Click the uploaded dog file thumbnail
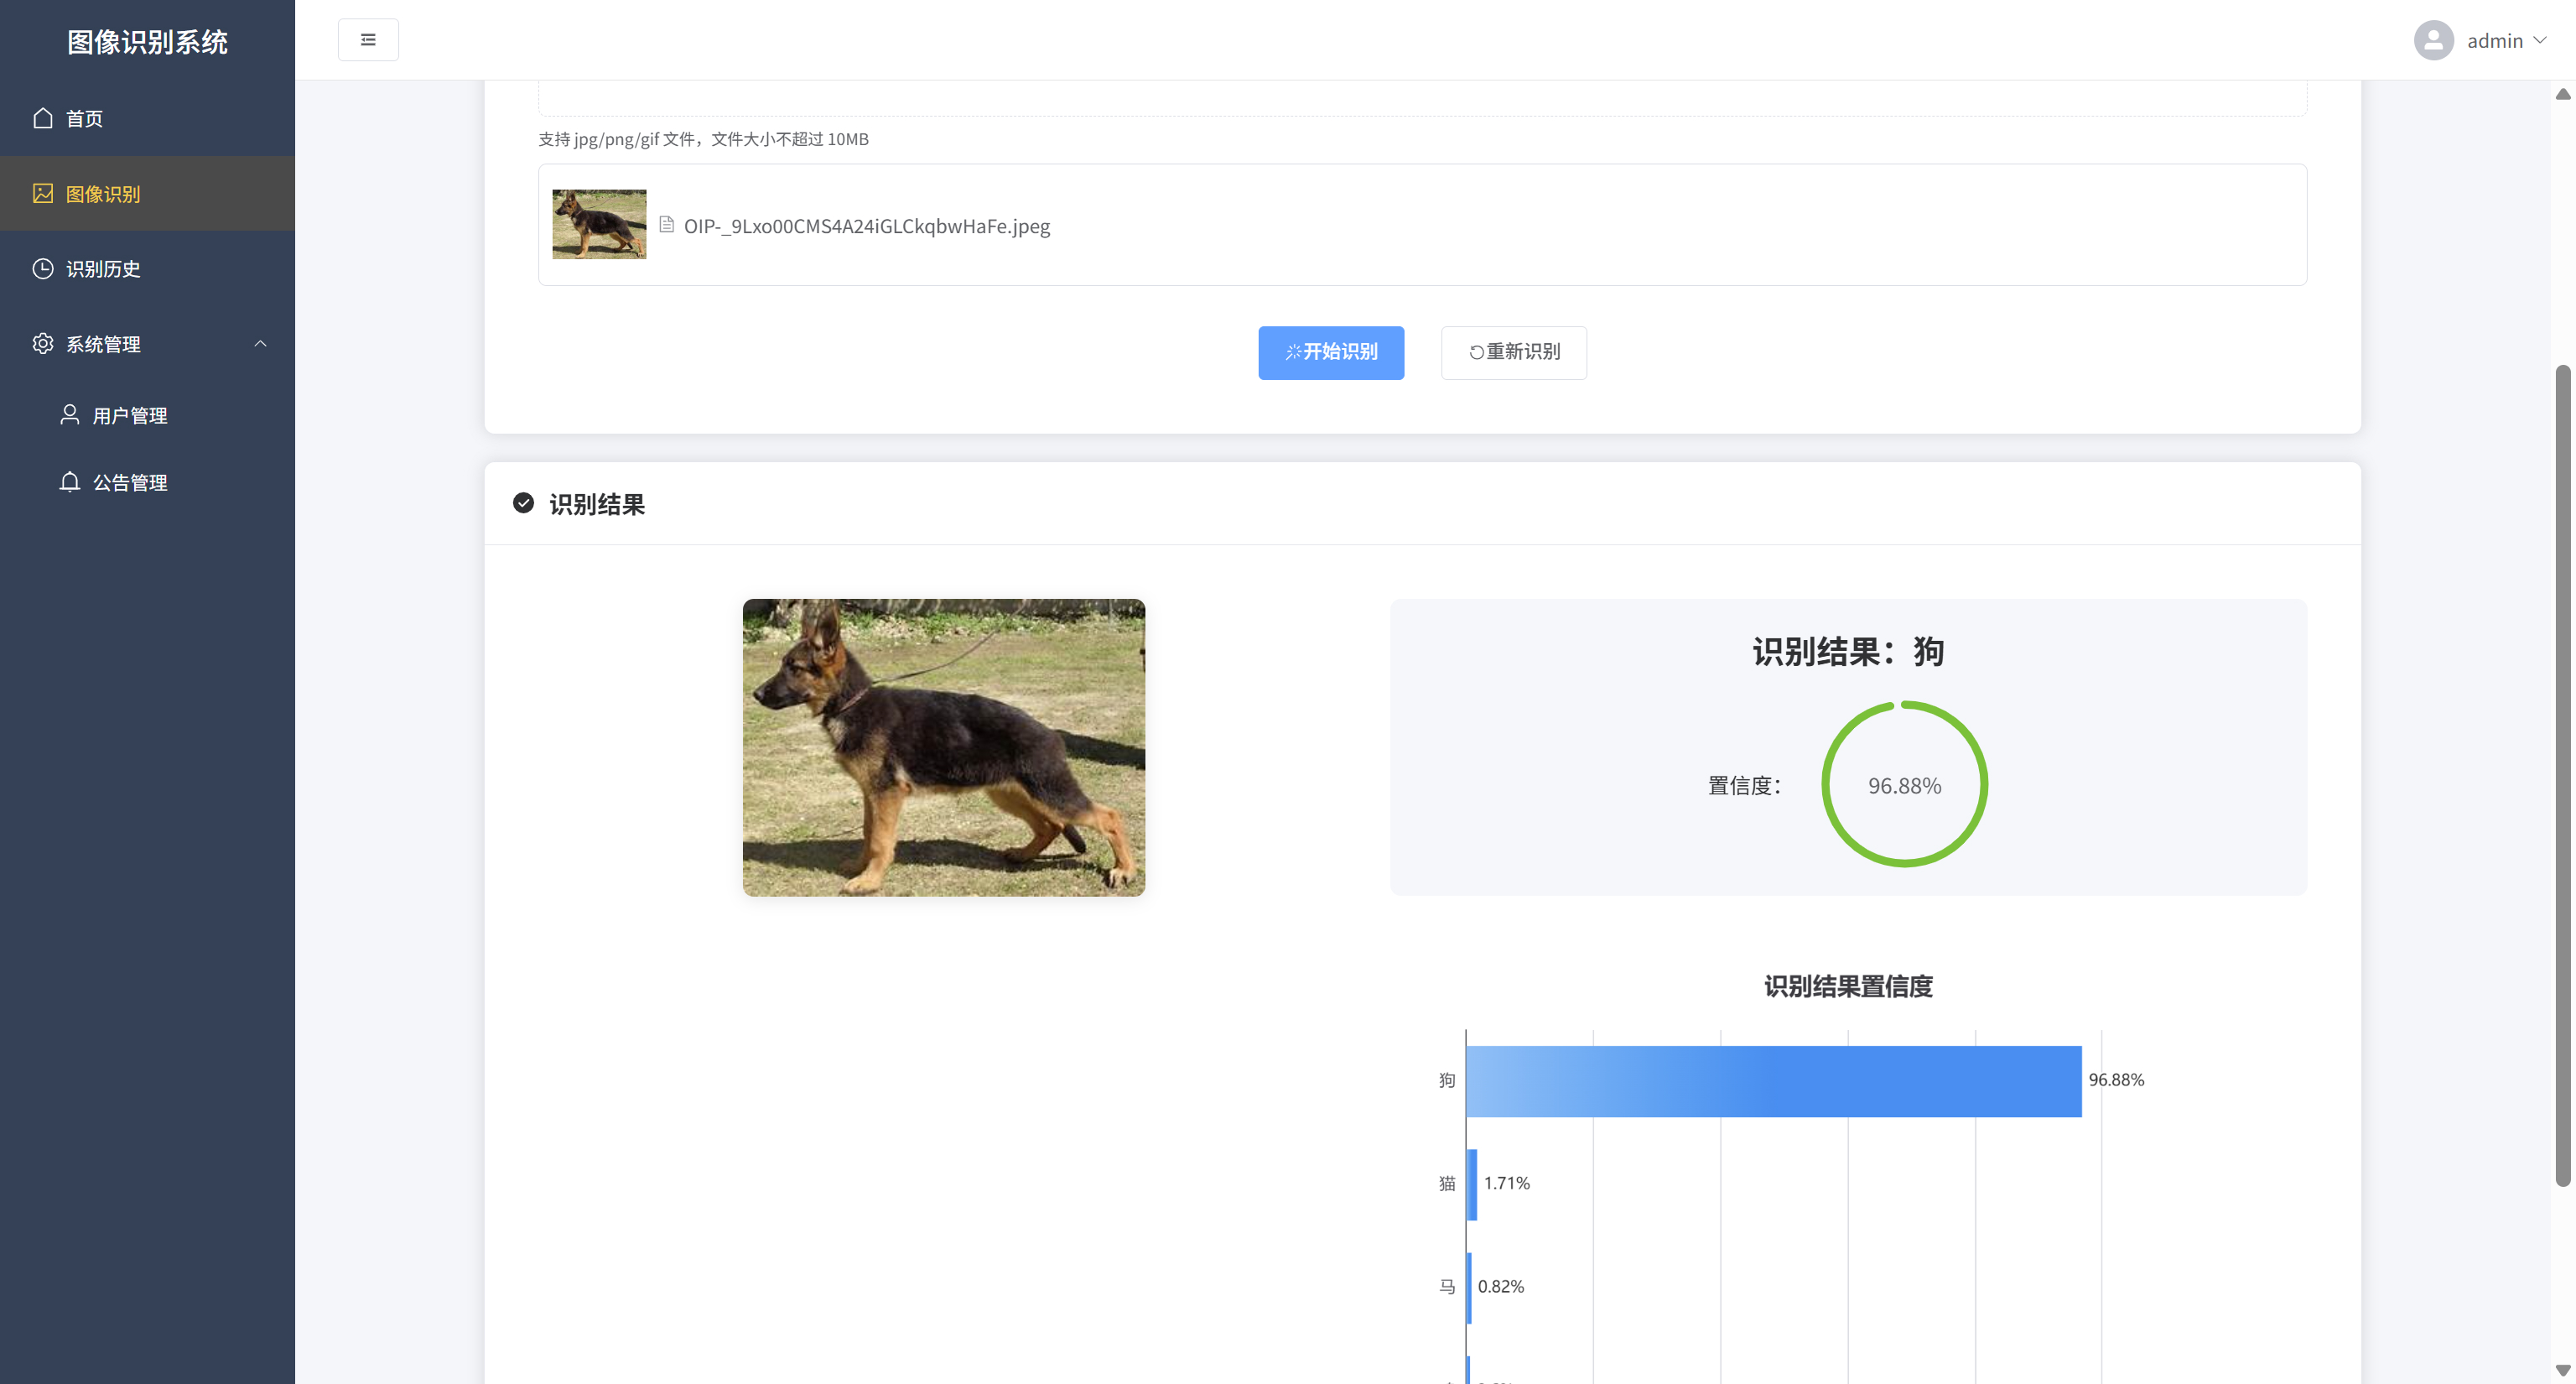This screenshot has height=1384, width=2576. [599, 224]
